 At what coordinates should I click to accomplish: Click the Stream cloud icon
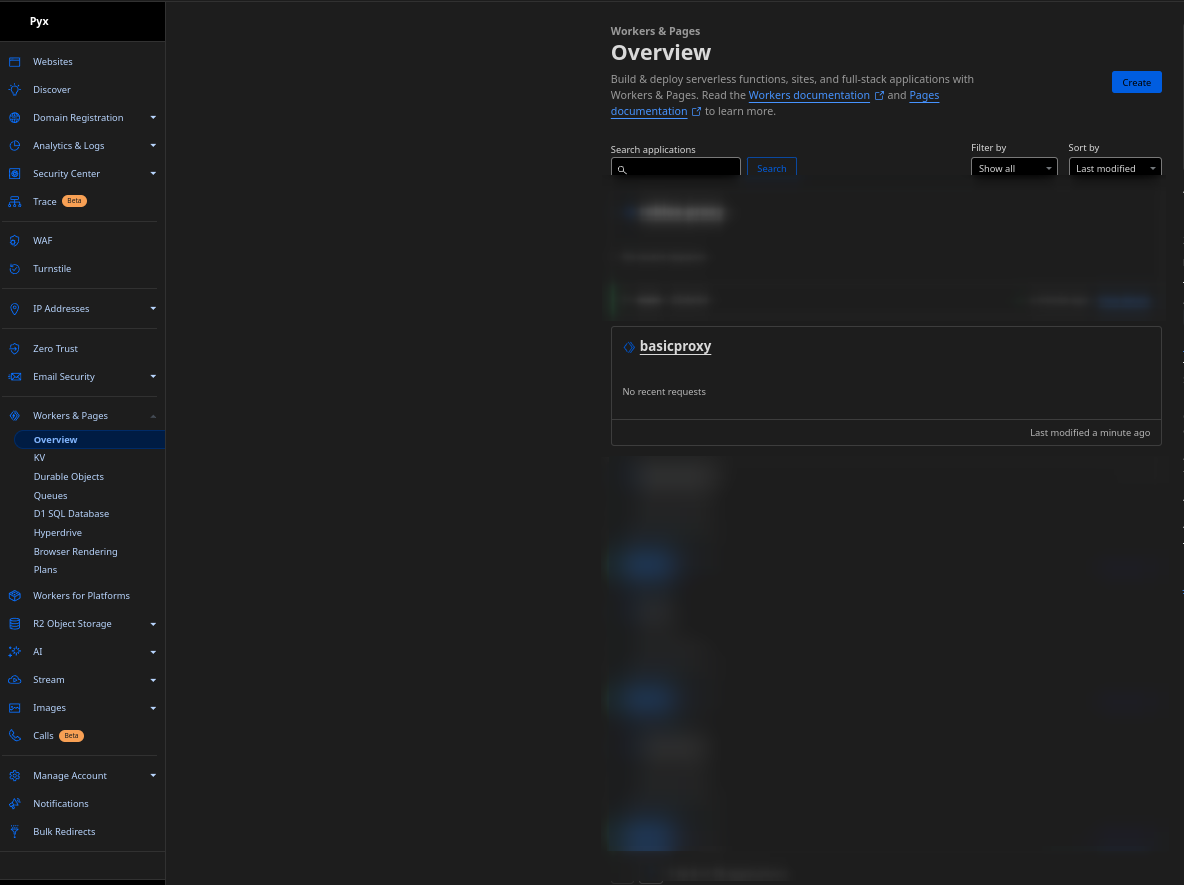(14, 680)
